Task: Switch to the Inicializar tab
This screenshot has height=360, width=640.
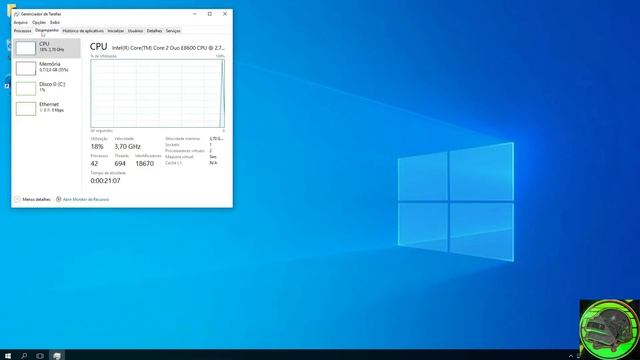Action: click(x=116, y=31)
